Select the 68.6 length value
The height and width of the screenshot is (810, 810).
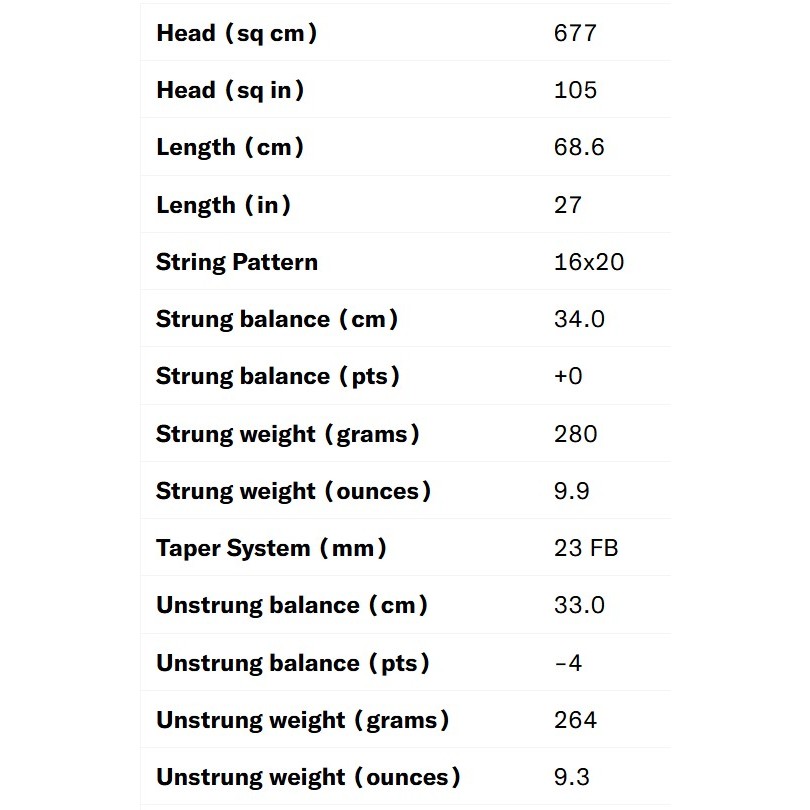tap(579, 147)
